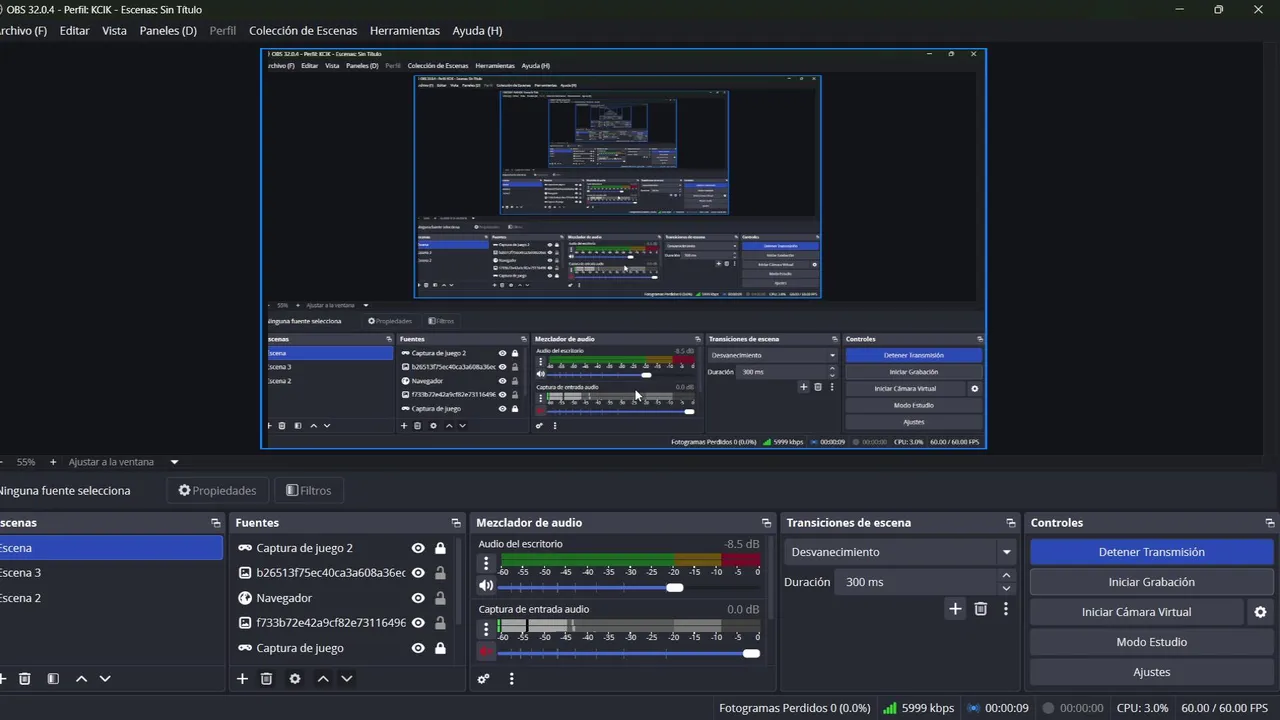Click Iniciar Cámara Virtual button

tap(1136, 612)
